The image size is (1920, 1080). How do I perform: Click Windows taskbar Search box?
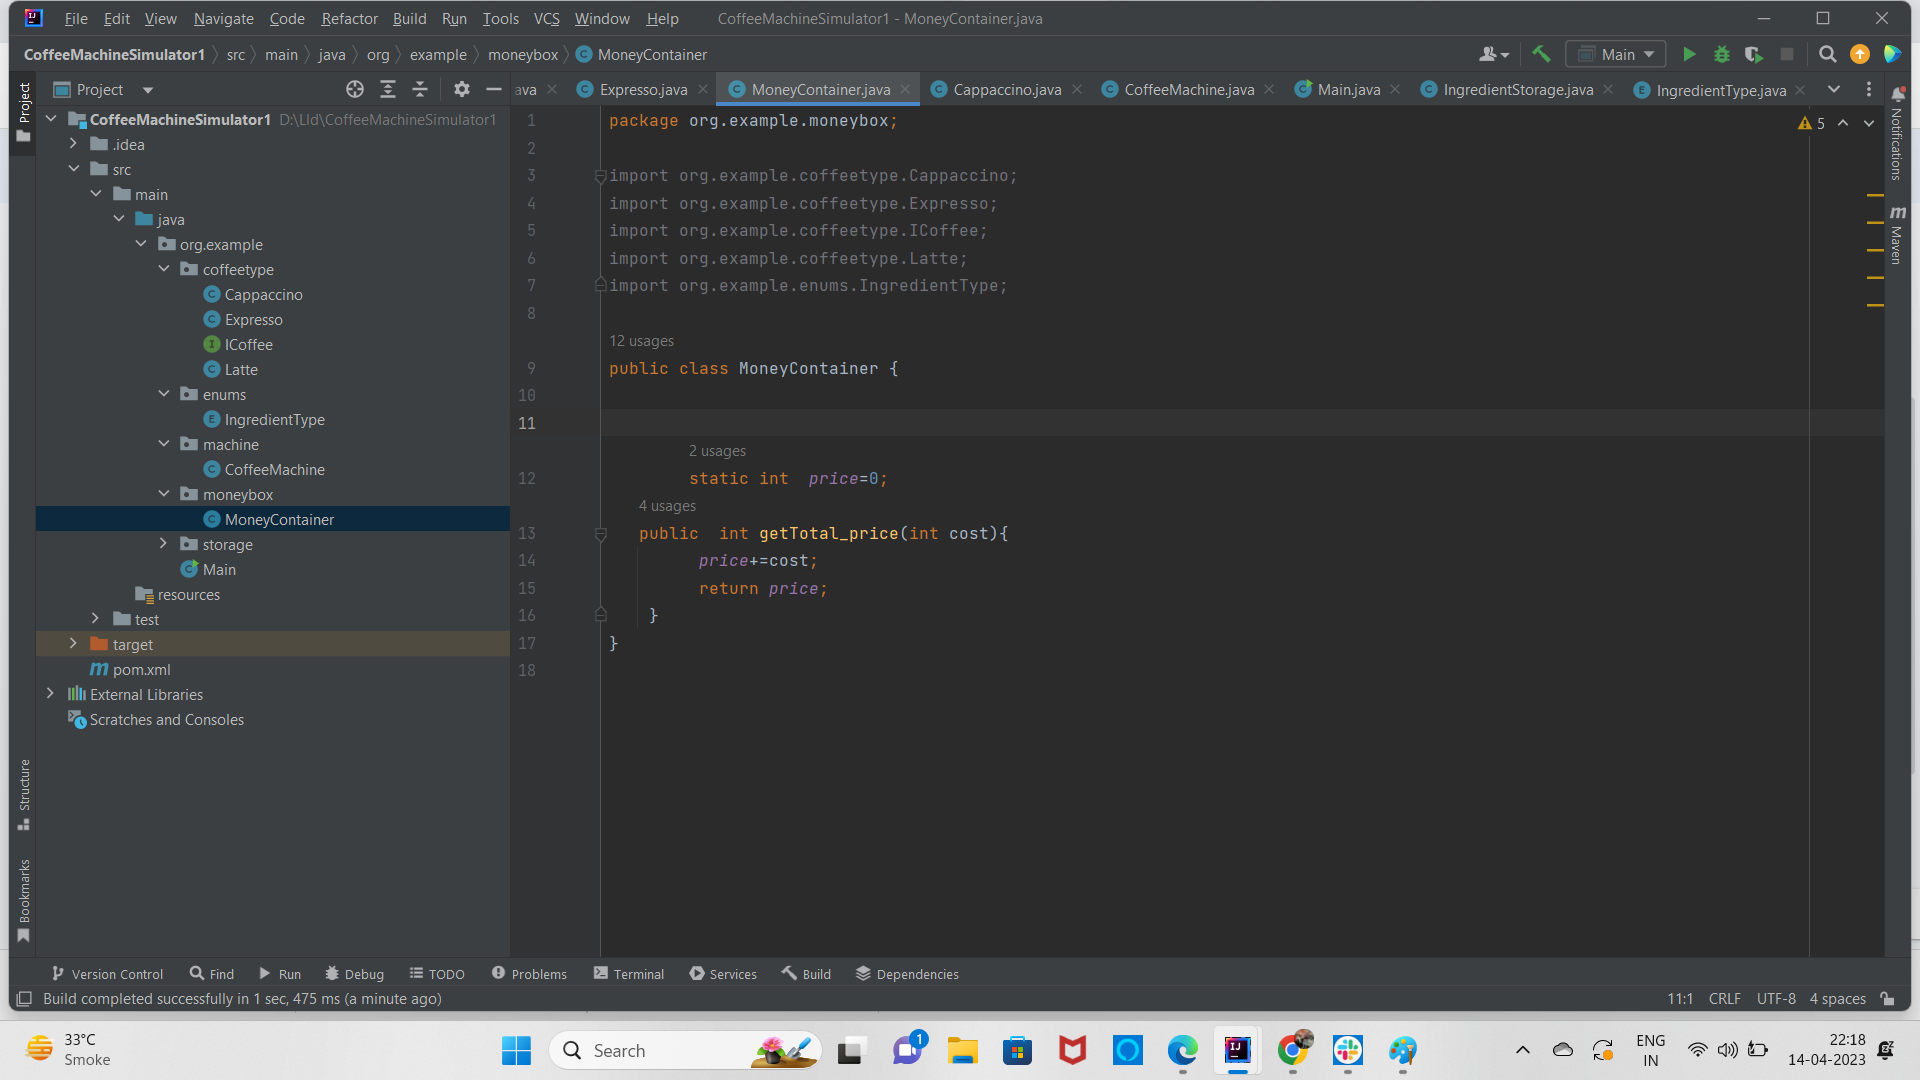coord(685,1050)
